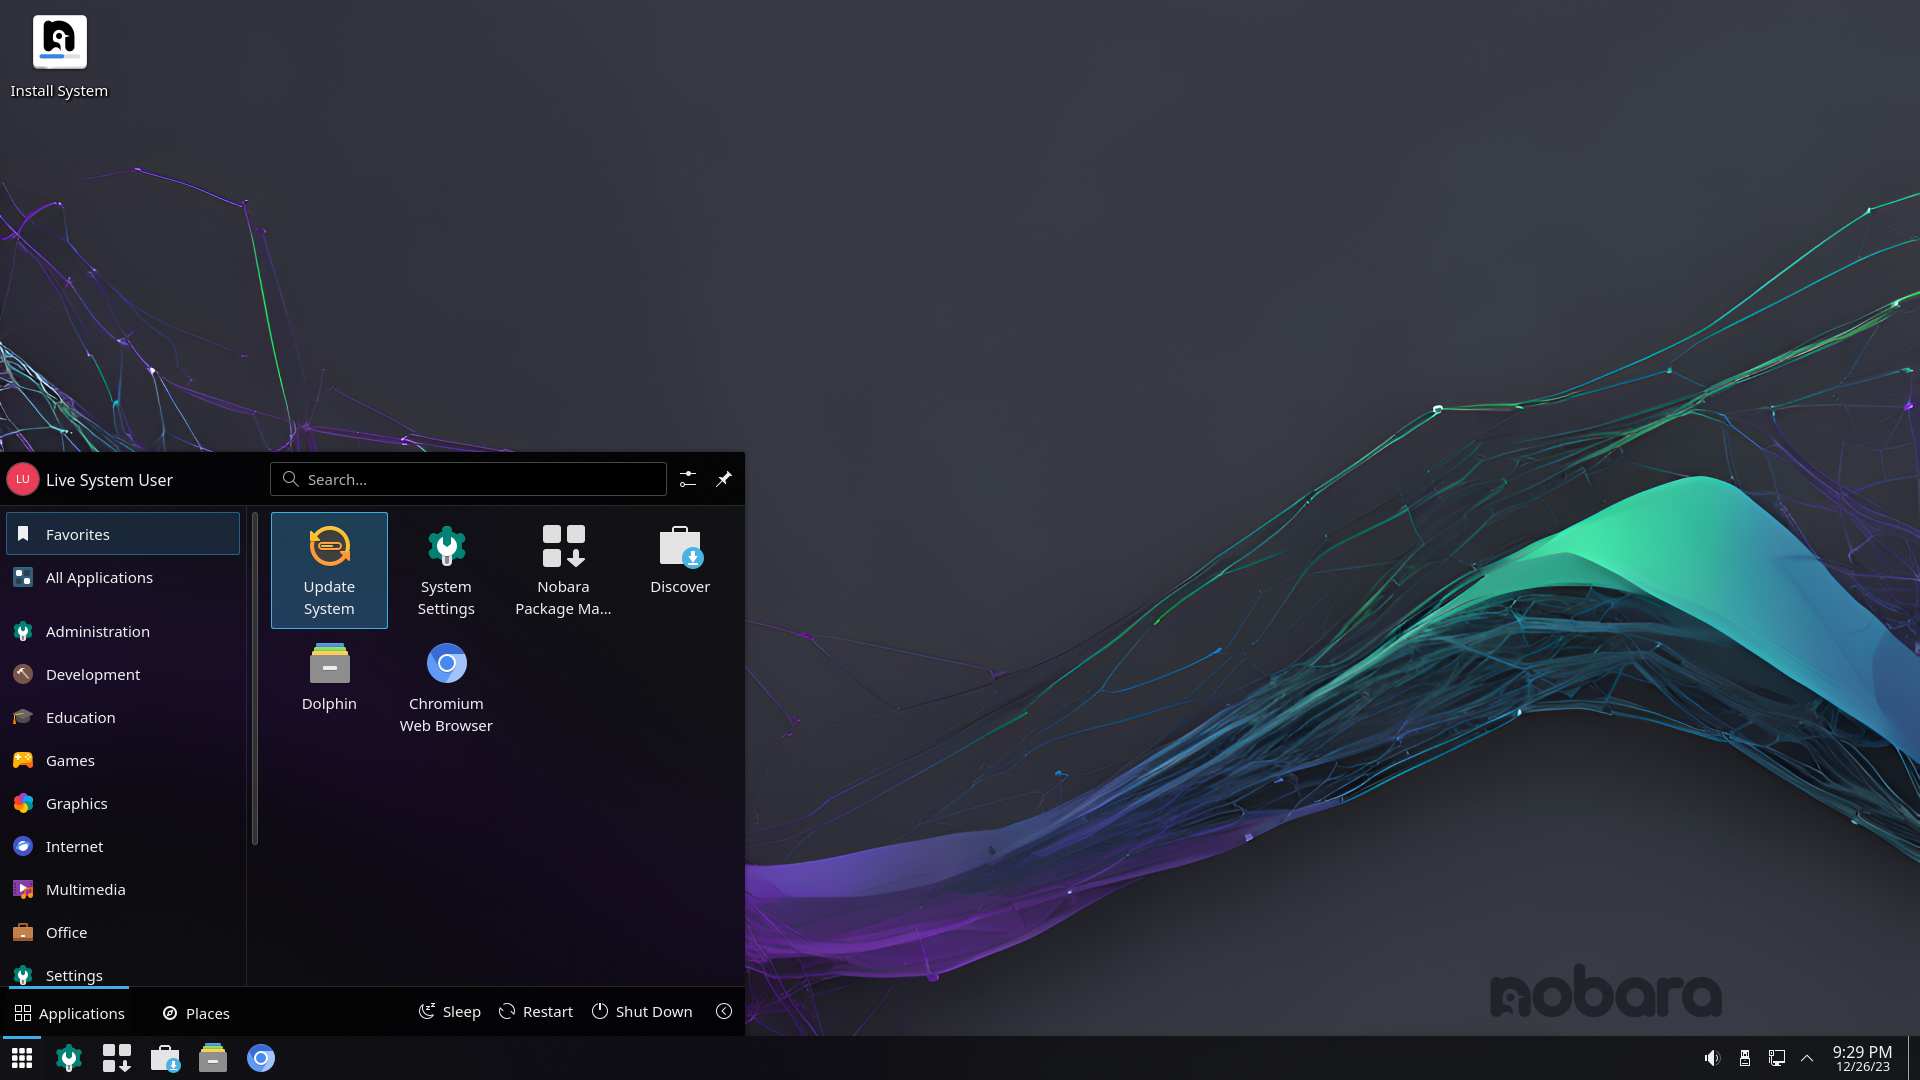The width and height of the screenshot is (1920, 1080).
Task: Launch System Settings from favorites grid
Action: (446, 569)
